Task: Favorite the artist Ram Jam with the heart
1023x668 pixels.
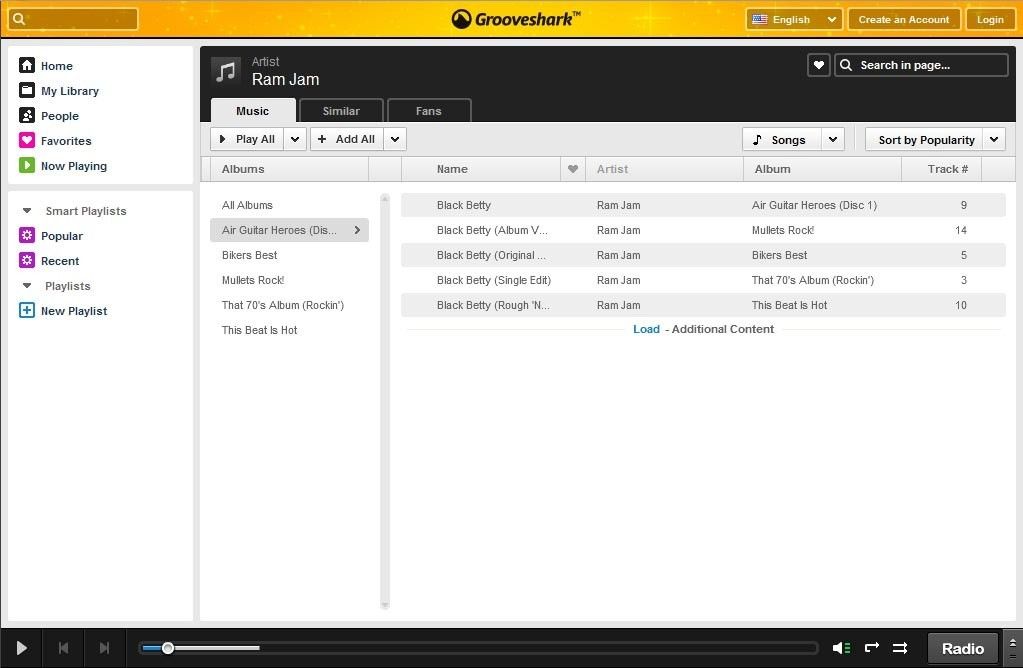Action: tap(818, 64)
